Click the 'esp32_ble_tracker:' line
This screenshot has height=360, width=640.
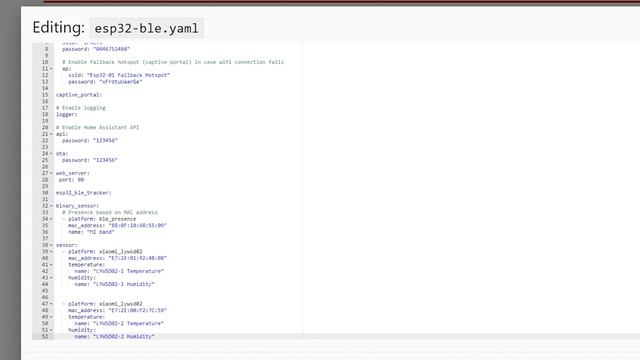[x=83, y=193]
